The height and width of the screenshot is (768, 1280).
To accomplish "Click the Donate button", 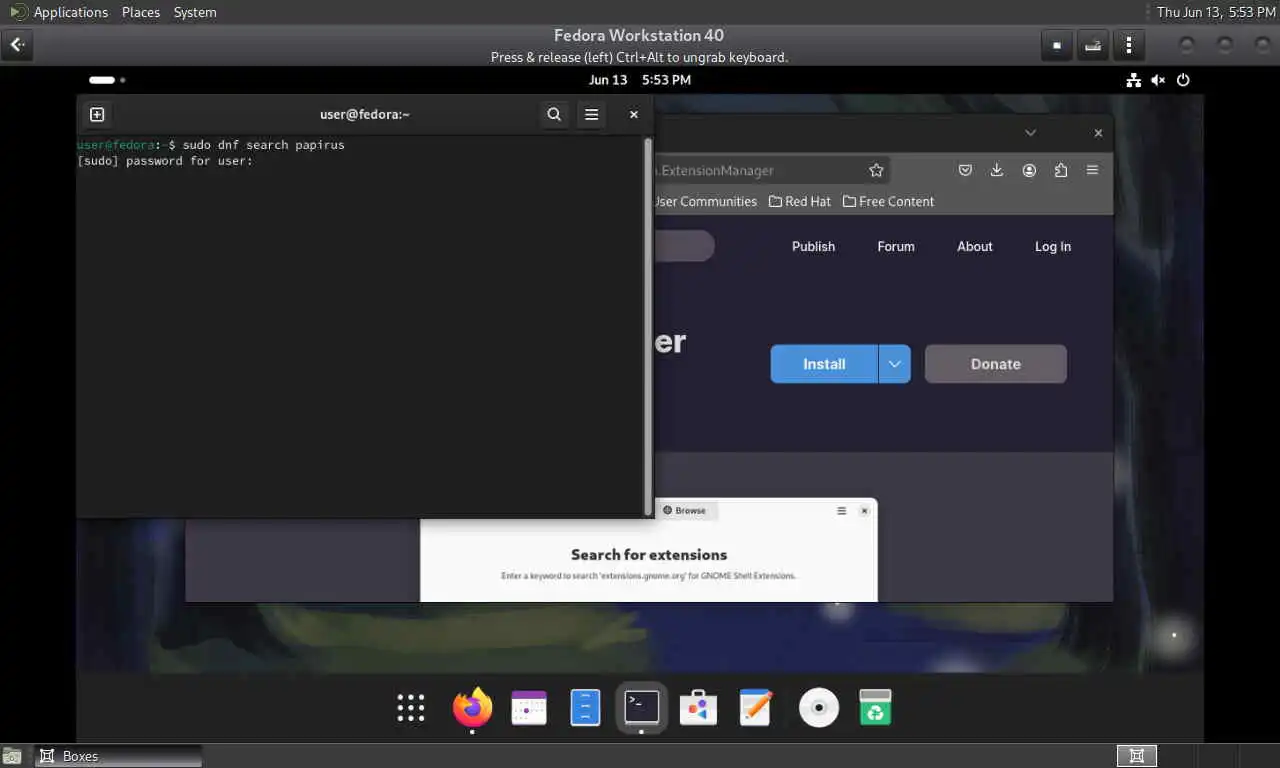I will (996, 364).
